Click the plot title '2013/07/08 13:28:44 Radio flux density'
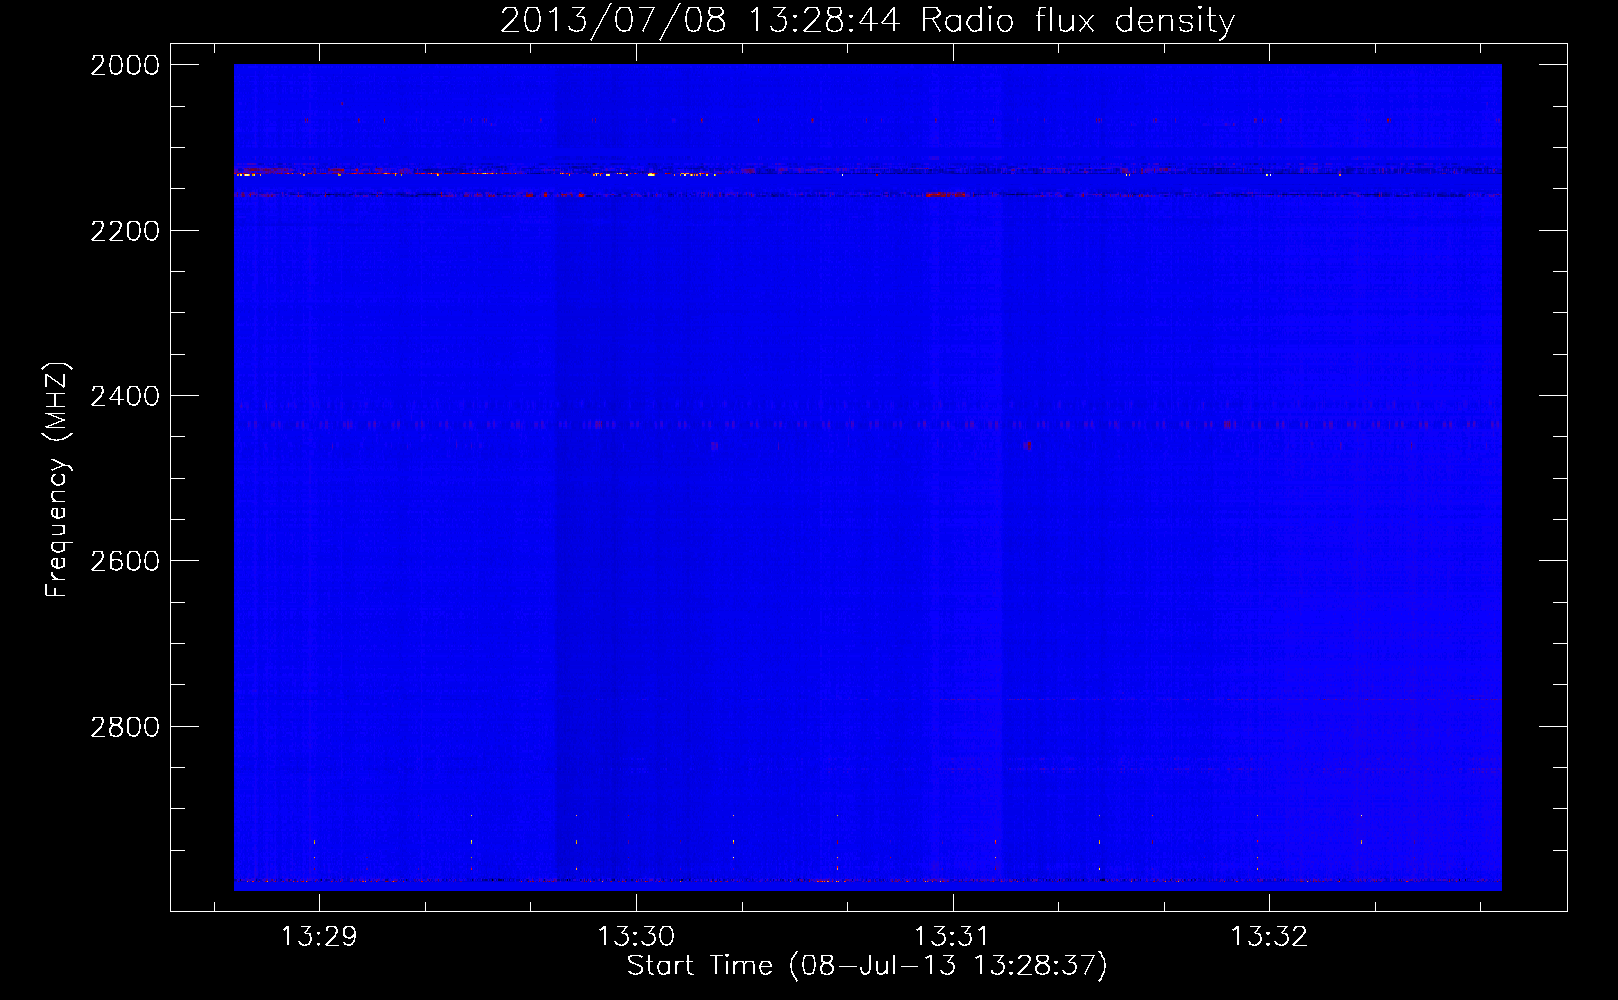Image resolution: width=1618 pixels, height=1000 pixels. click(x=867, y=20)
